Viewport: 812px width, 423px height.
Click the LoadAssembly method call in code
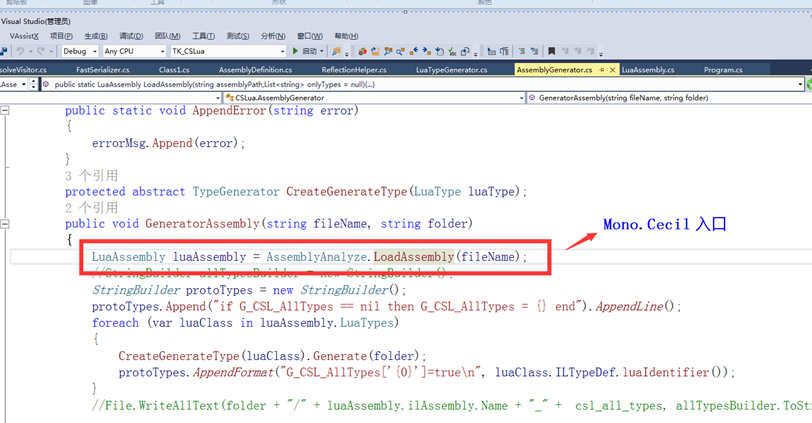click(x=413, y=257)
